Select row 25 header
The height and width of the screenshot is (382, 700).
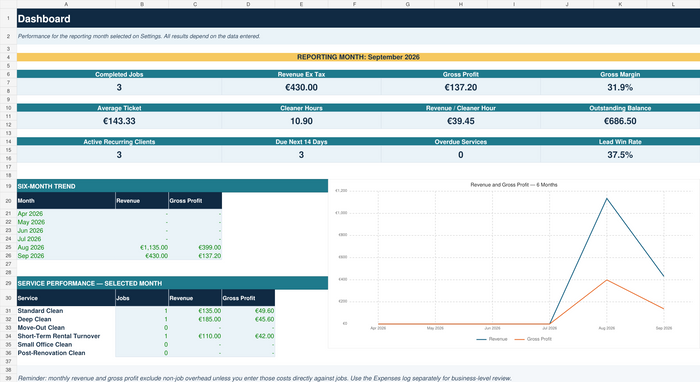[8, 247]
